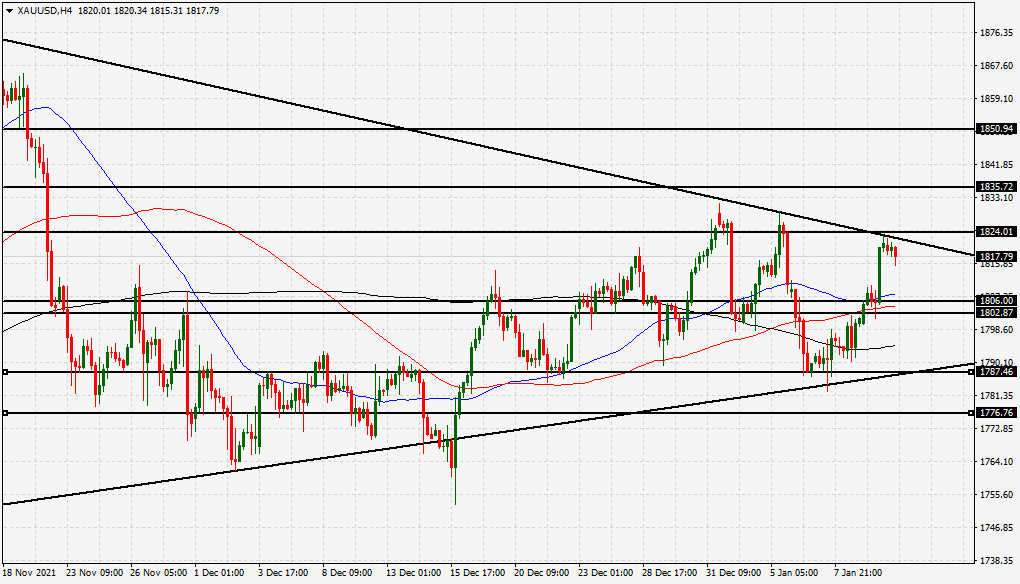Click the 20 Dec 09:00 time label

[x=541, y=573]
